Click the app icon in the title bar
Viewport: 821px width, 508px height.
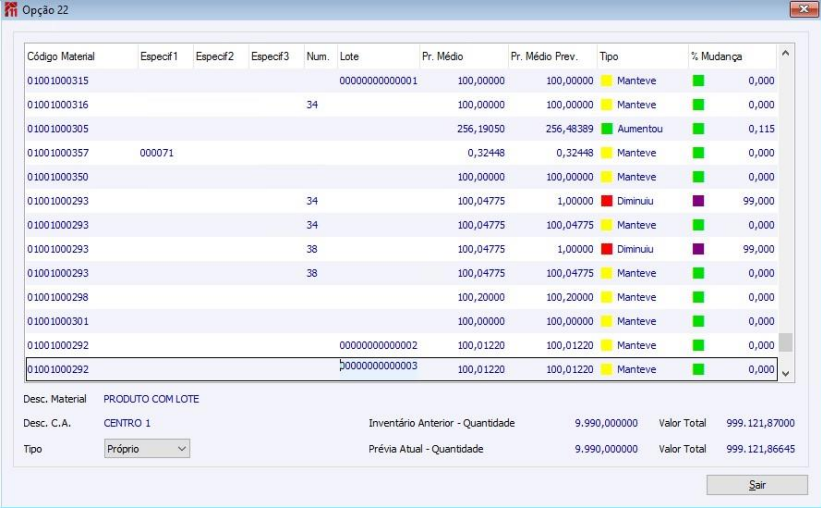tap(10, 9)
